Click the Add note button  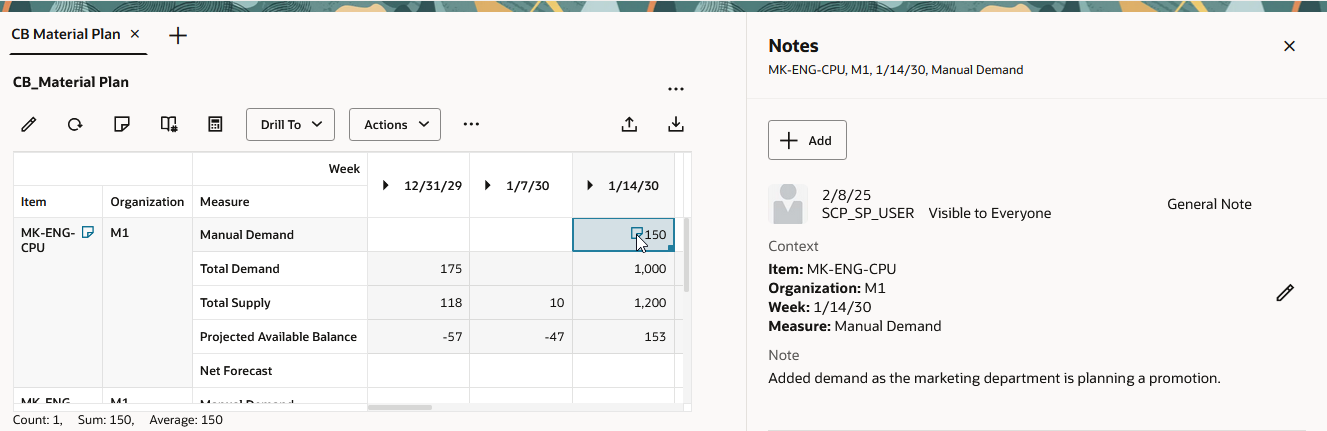coord(807,140)
